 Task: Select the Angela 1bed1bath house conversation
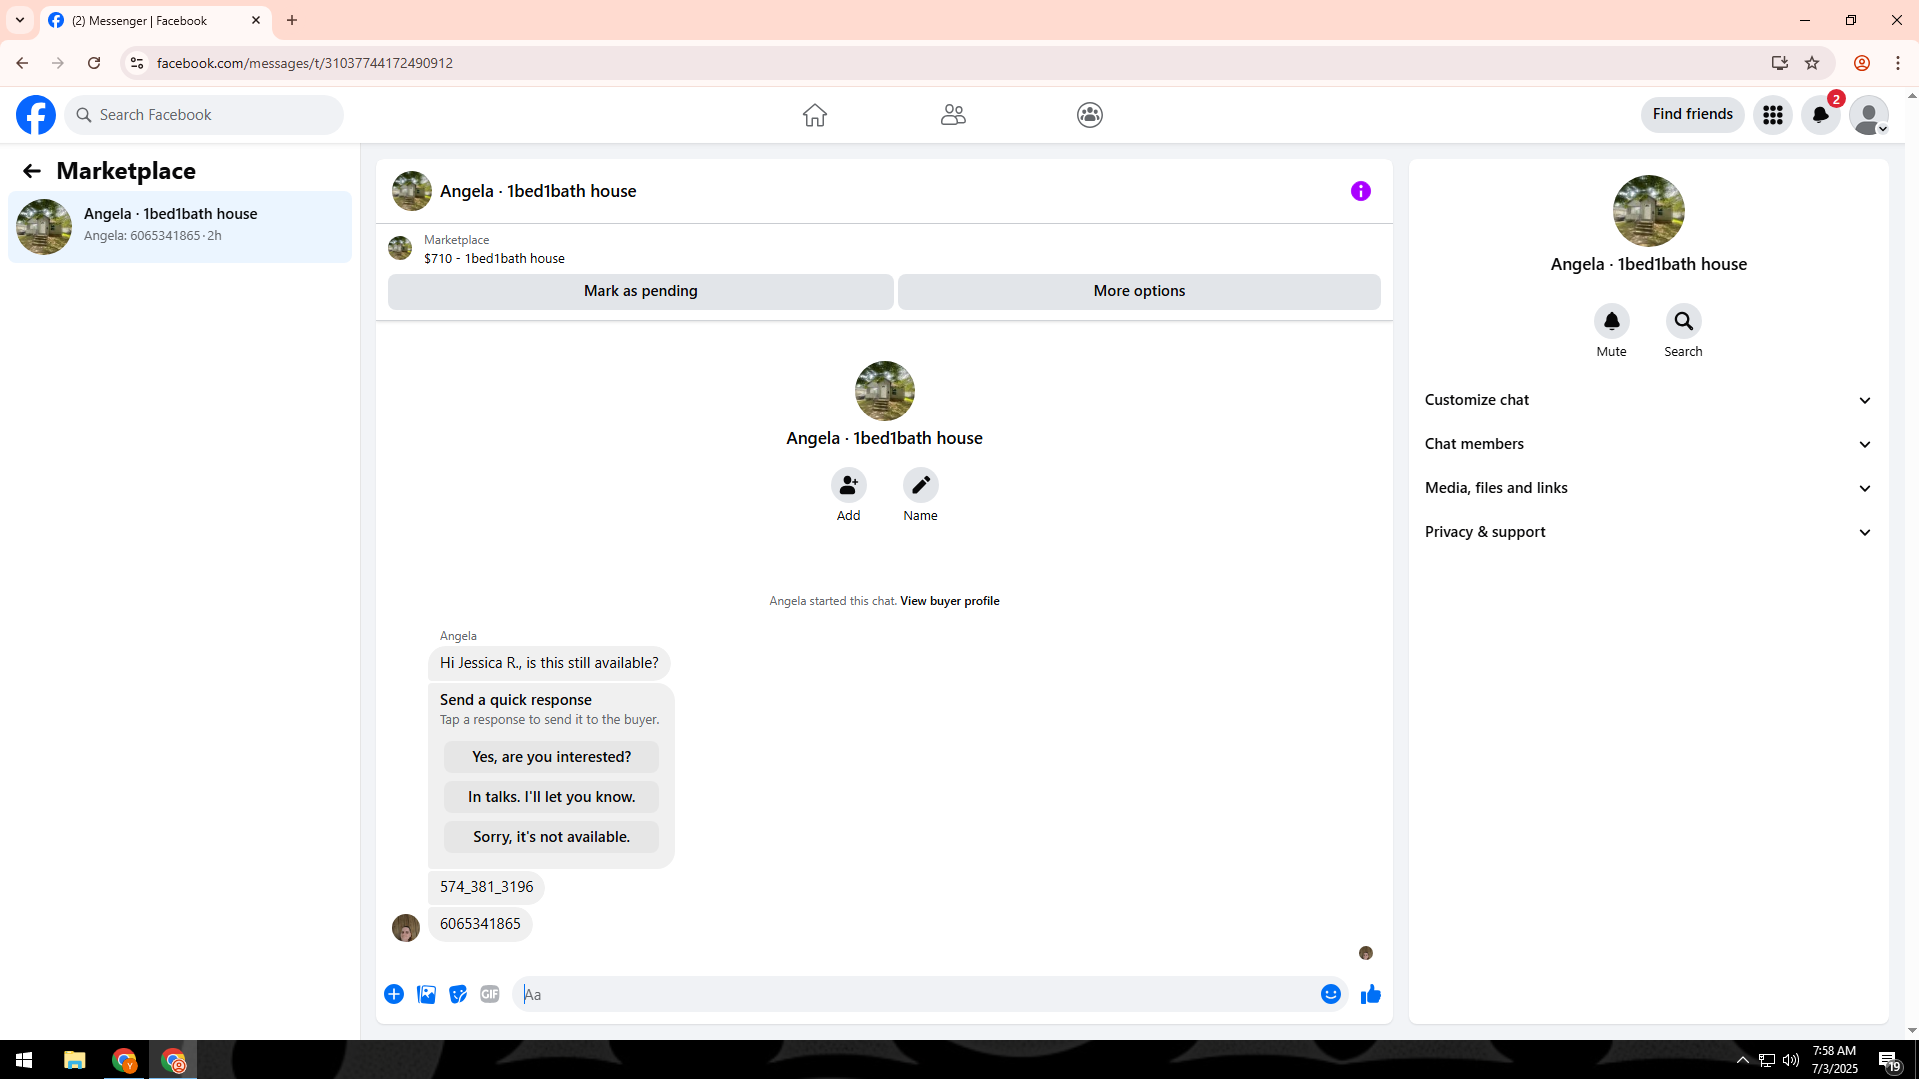(x=180, y=226)
